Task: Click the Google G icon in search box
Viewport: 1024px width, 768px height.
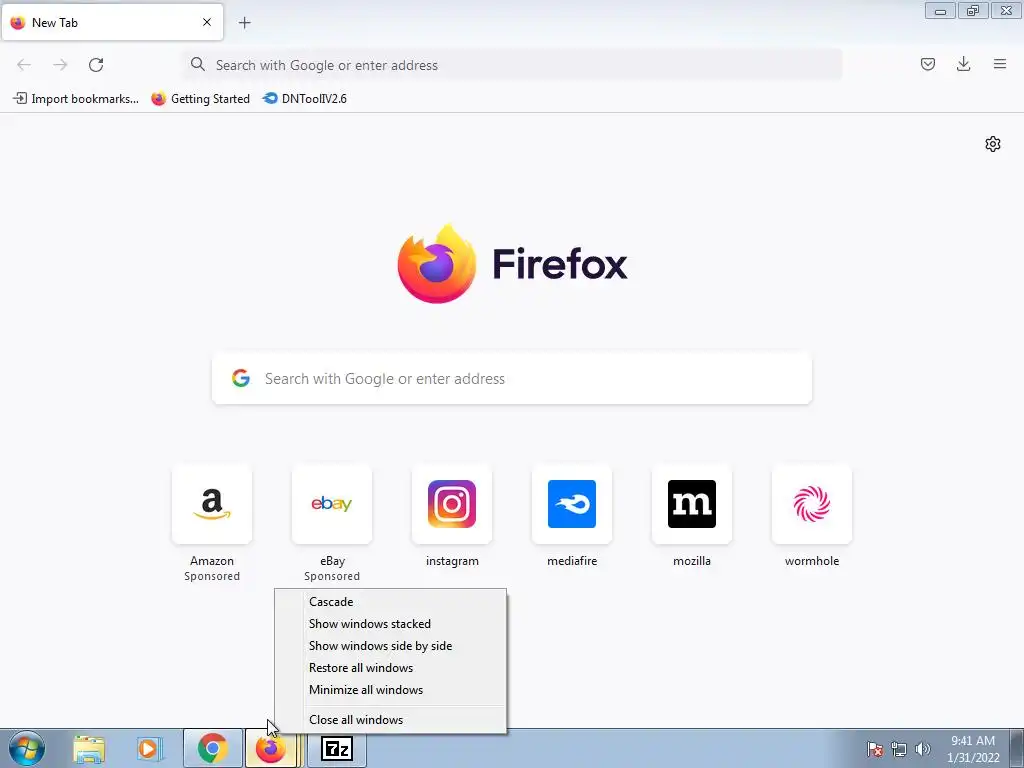Action: pyautogui.click(x=241, y=378)
